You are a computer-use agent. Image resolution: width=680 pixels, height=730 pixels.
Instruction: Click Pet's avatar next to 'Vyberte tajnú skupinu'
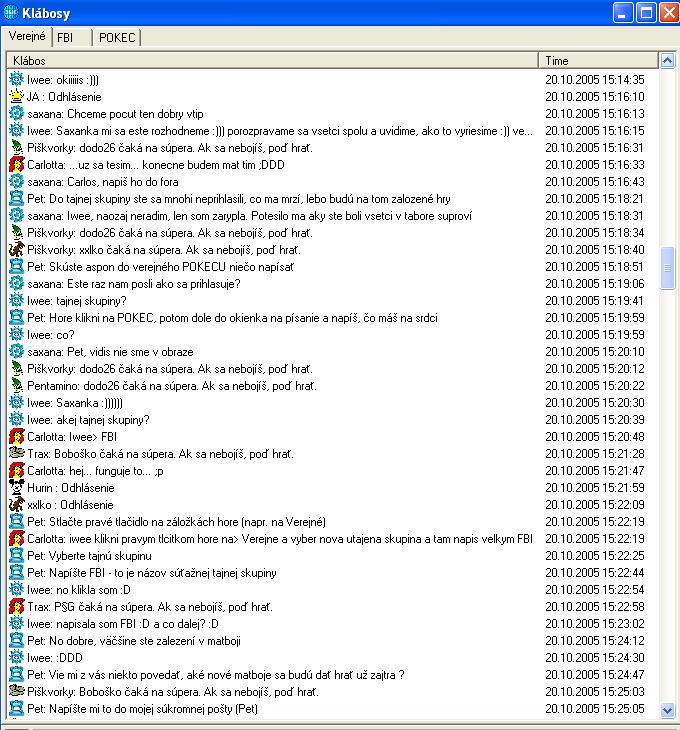click(x=16, y=556)
